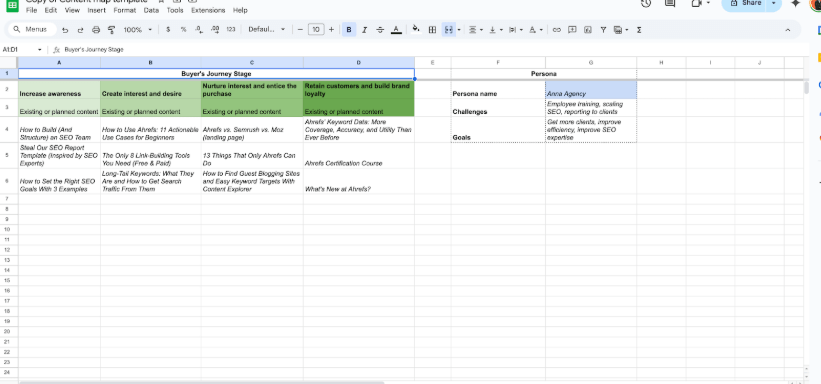Image resolution: width=821 pixels, height=384 pixels.
Task: Print the spreadsheet using printer icon
Action: tap(96, 30)
